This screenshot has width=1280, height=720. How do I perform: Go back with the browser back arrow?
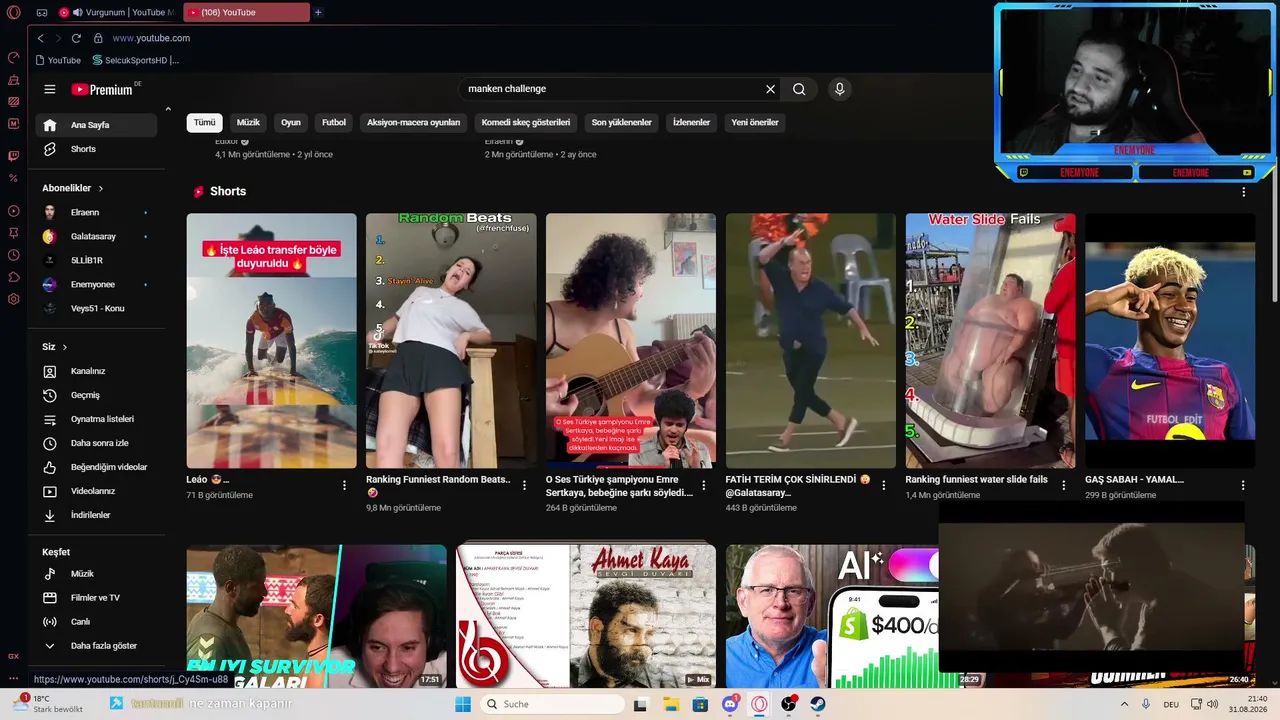[40, 38]
